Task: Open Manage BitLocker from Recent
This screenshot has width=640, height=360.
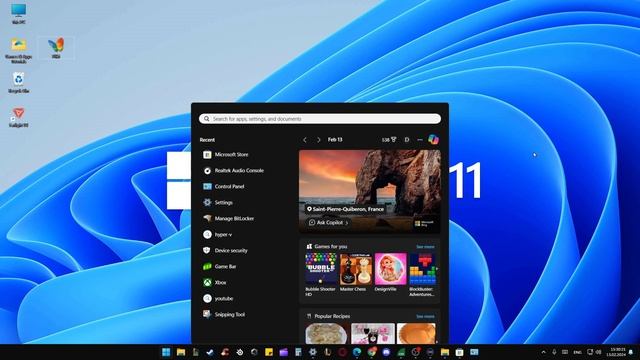Action: [x=228, y=218]
